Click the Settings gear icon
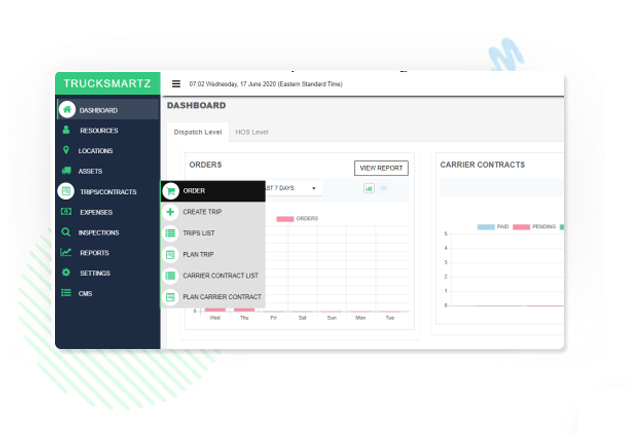 (66, 273)
